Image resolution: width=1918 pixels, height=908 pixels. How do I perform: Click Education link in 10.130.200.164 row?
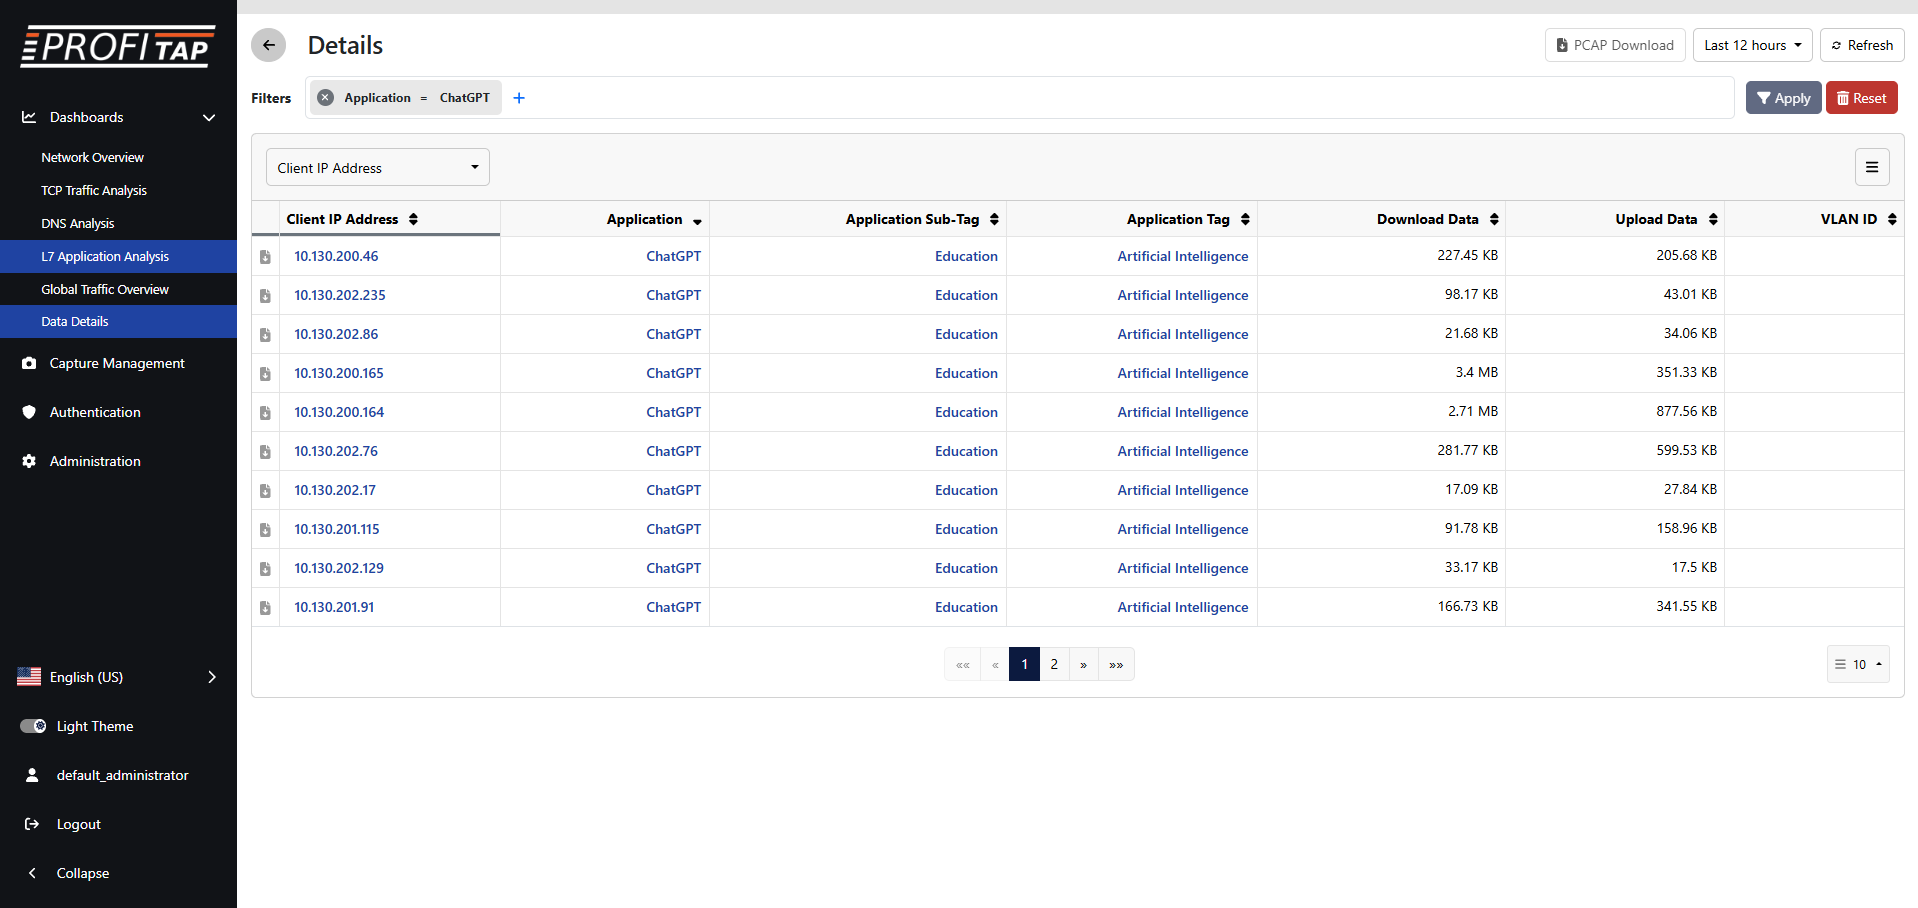pyautogui.click(x=966, y=413)
